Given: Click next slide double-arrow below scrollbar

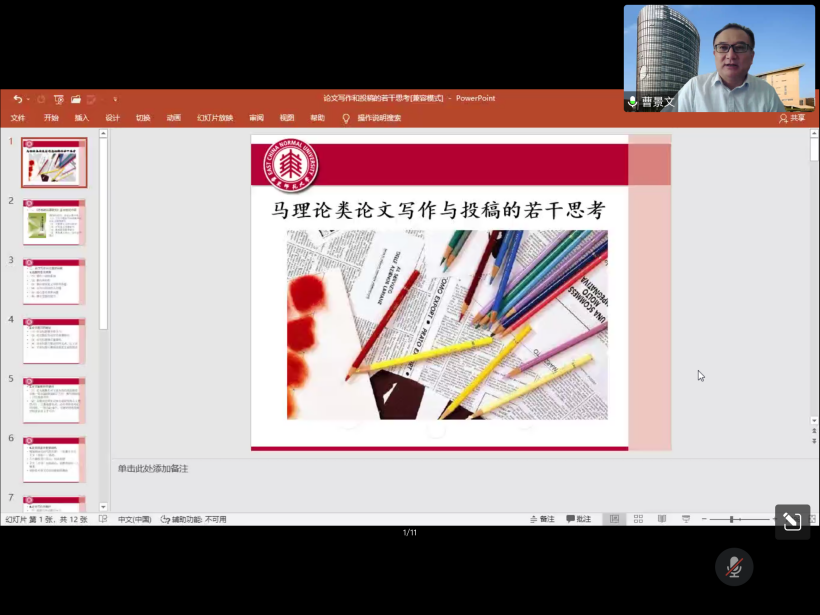Looking at the screenshot, I should (x=814, y=439).
